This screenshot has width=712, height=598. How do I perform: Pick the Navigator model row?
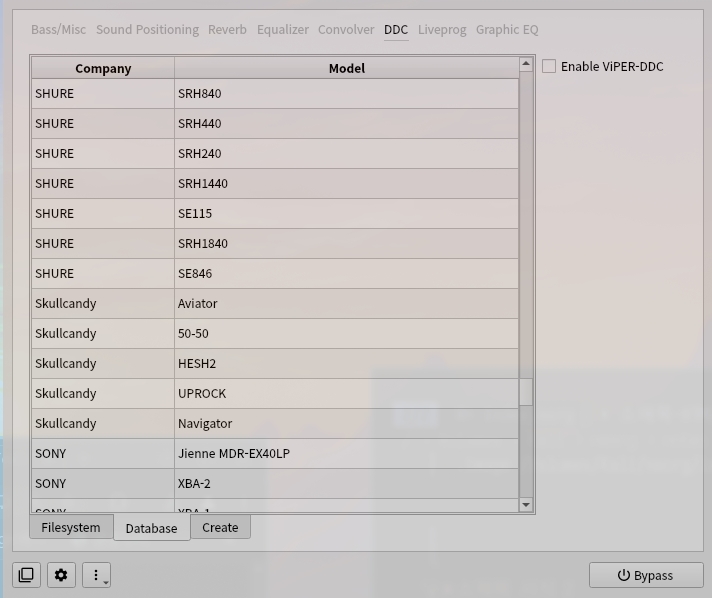pos(346,423)
